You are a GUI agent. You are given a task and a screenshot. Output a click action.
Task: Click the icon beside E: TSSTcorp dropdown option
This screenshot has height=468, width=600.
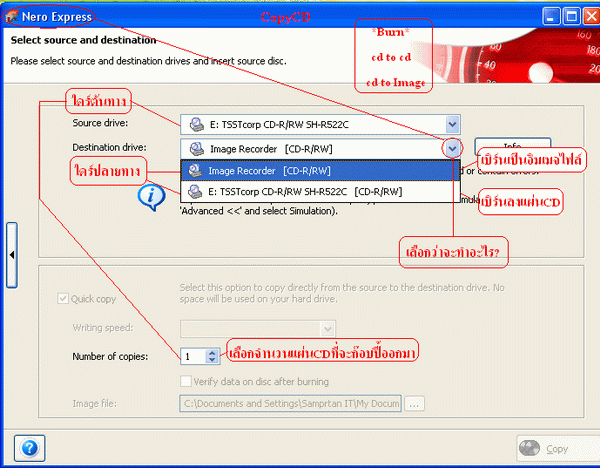195,191
